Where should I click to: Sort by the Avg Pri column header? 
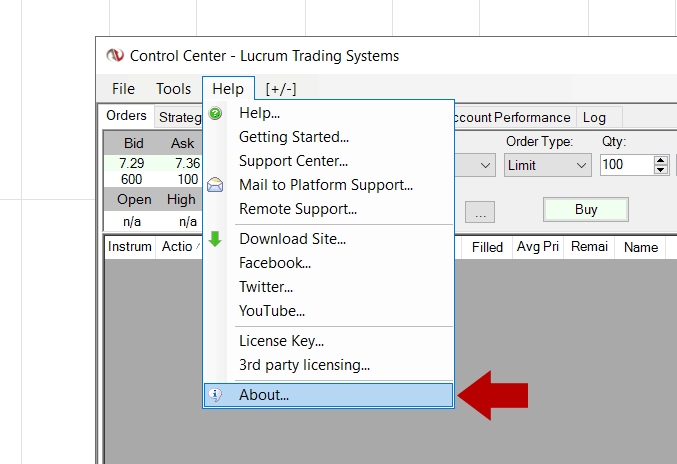(x=538, y=247)
